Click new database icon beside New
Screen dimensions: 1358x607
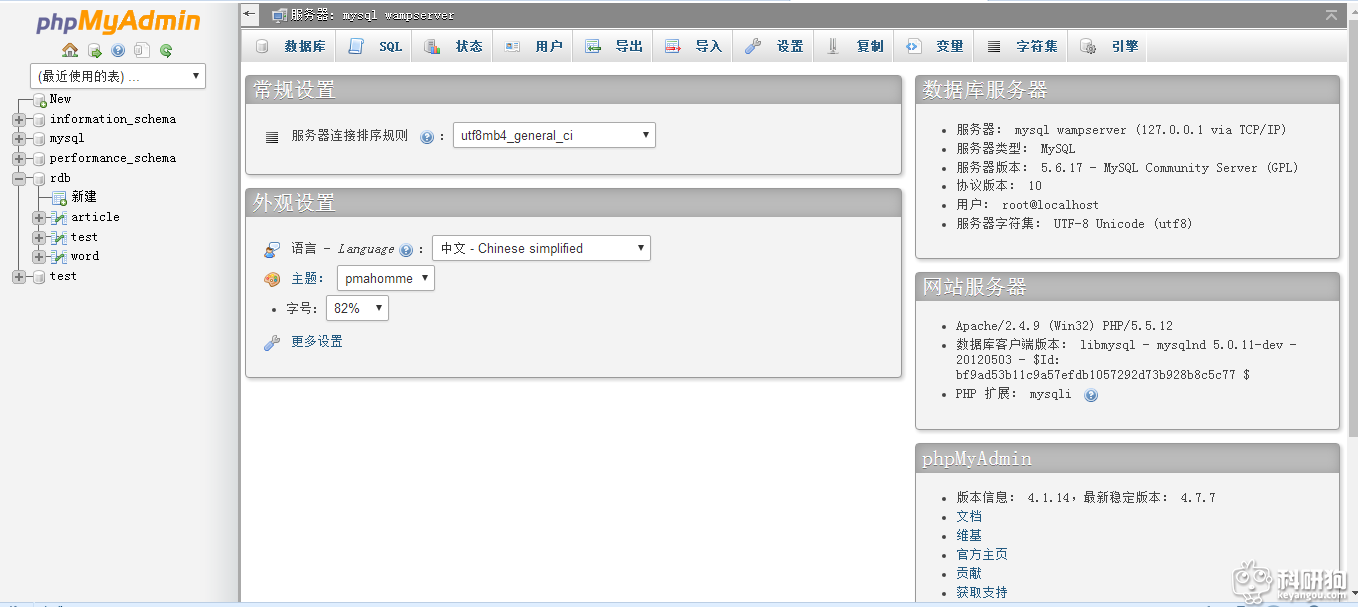39,99
